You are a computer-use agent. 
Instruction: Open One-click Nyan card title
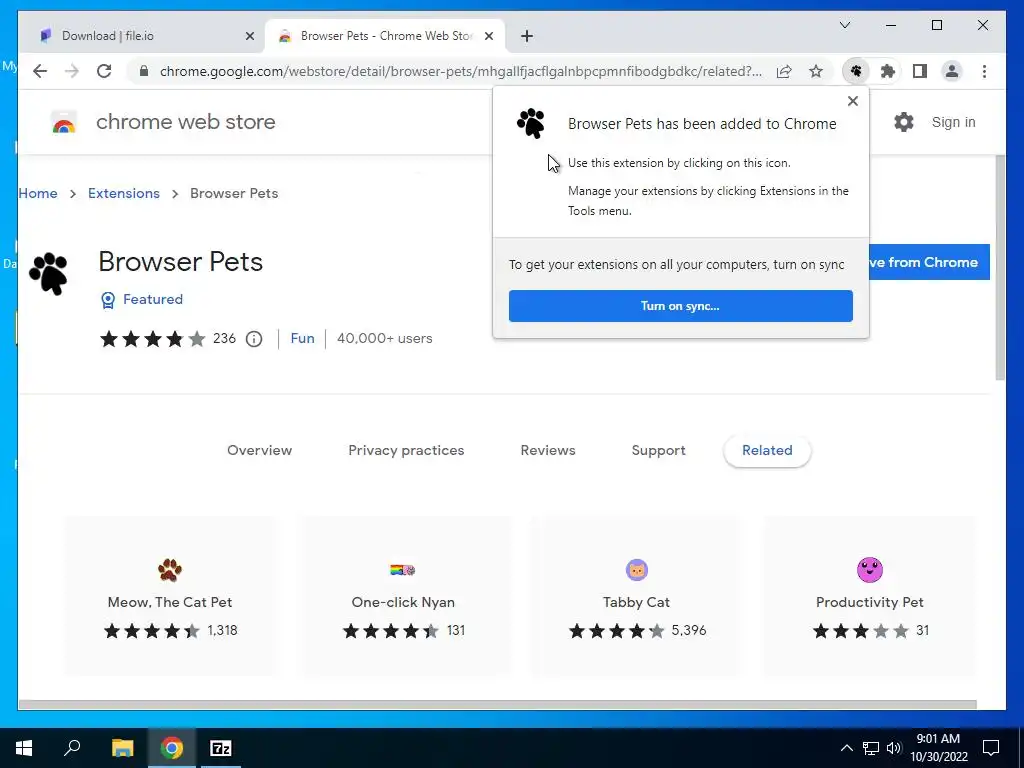[403, 603]
